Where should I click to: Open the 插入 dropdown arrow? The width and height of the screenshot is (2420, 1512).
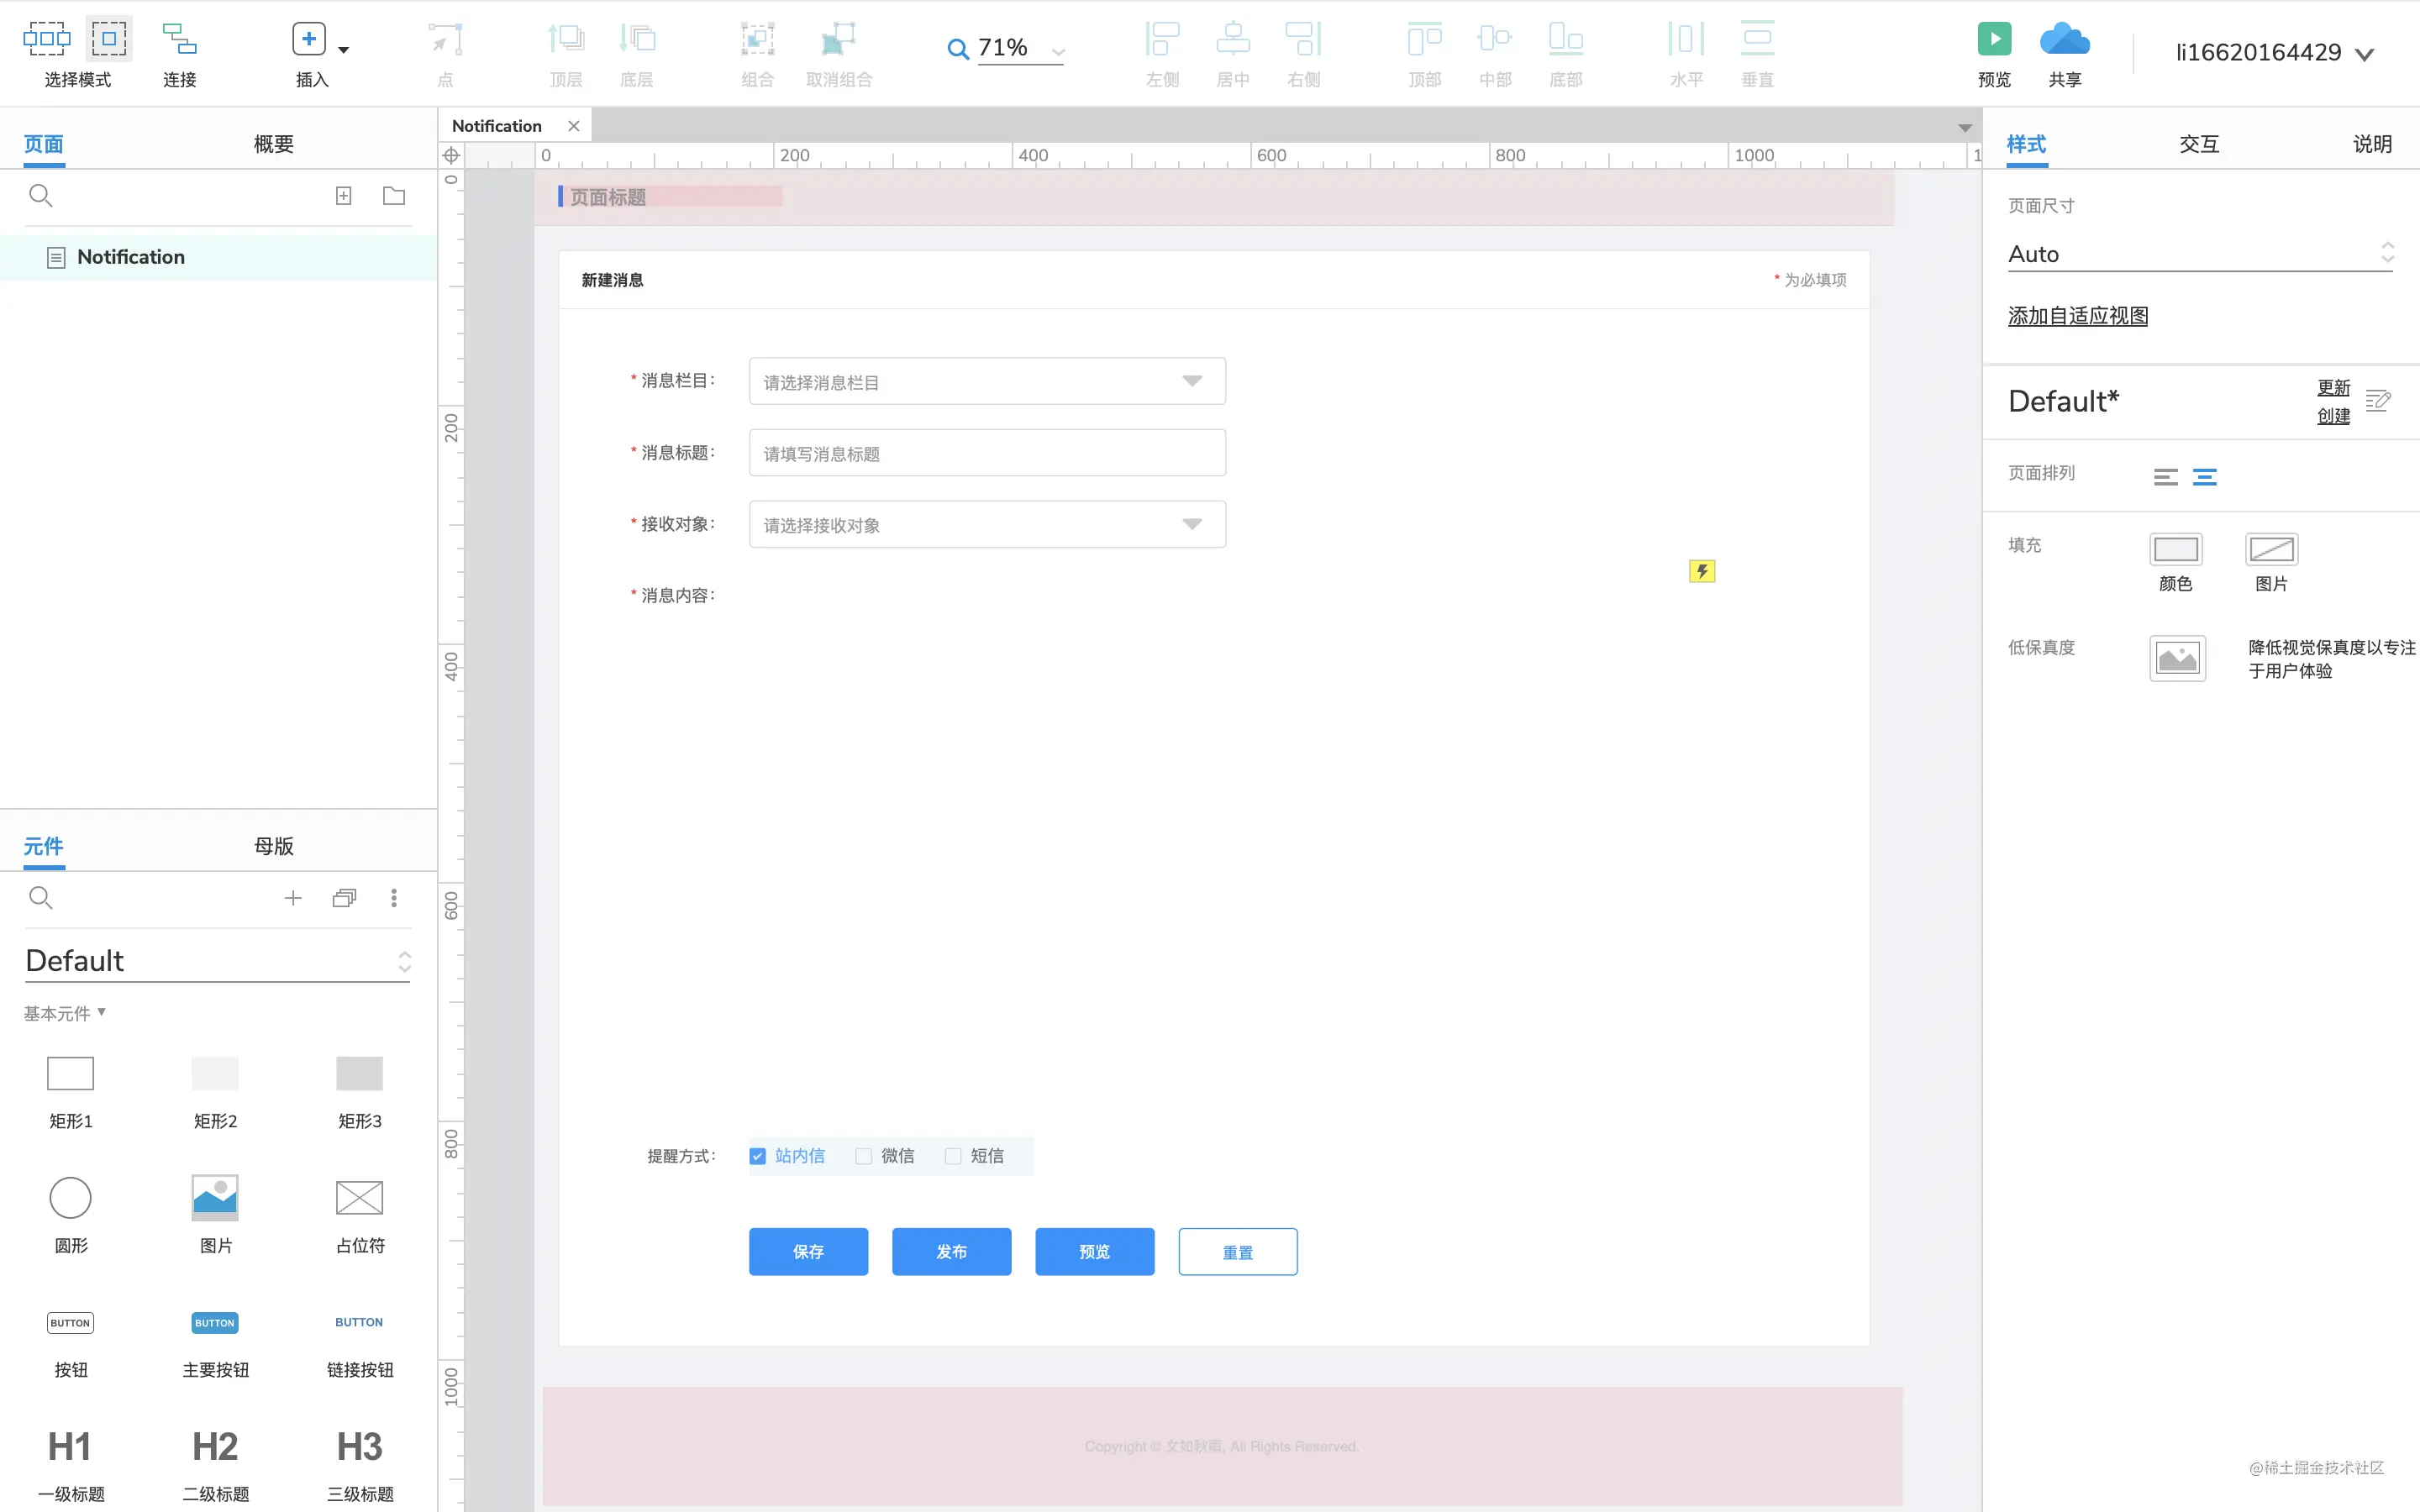344,49
